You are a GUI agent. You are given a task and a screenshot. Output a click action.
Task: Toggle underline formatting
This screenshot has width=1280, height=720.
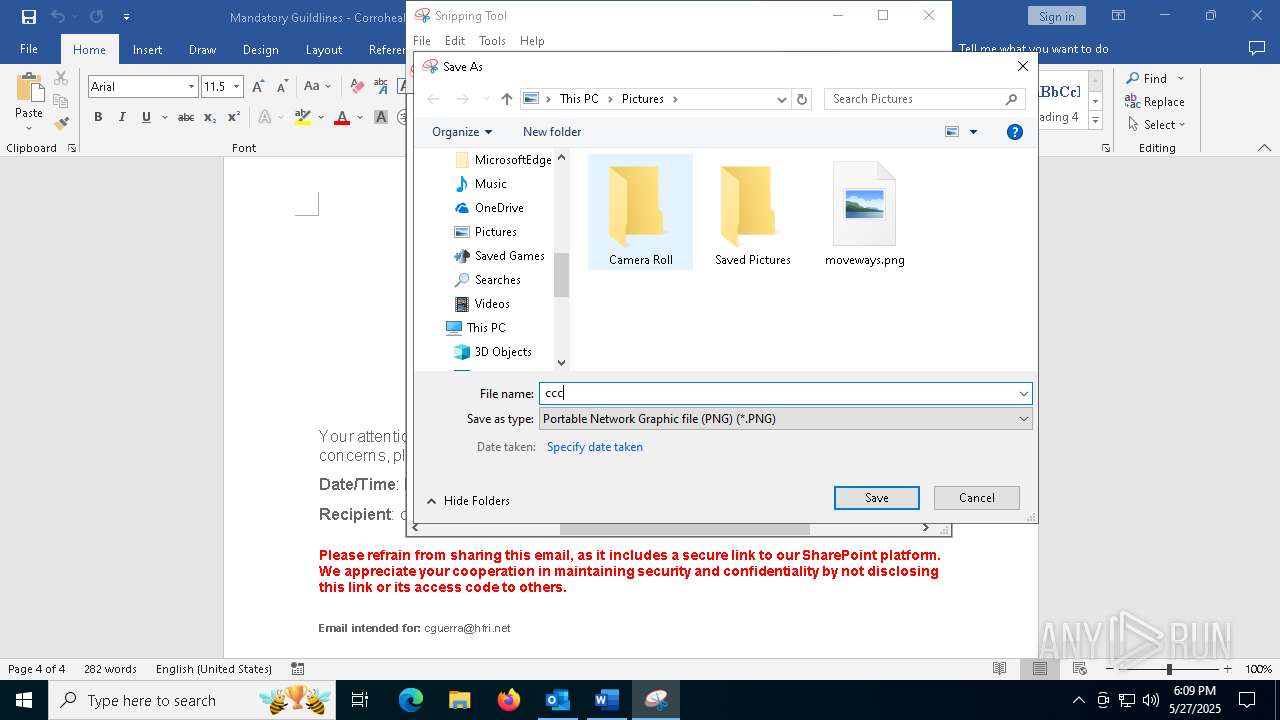click(146, 117)
